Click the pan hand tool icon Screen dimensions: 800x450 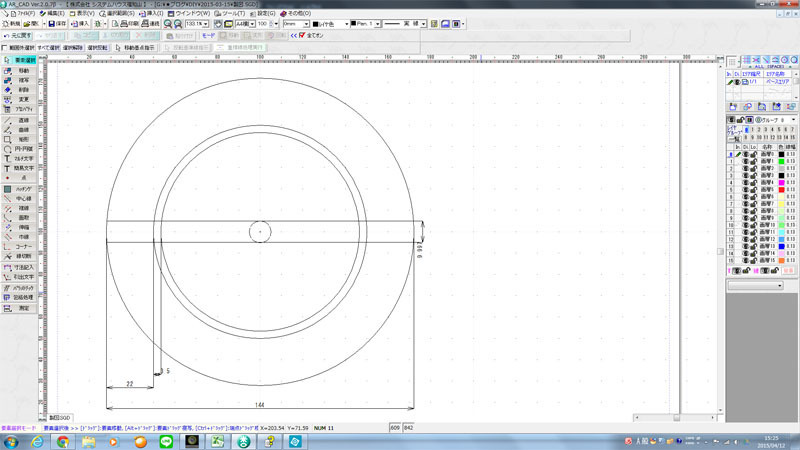tap(218, 24)
